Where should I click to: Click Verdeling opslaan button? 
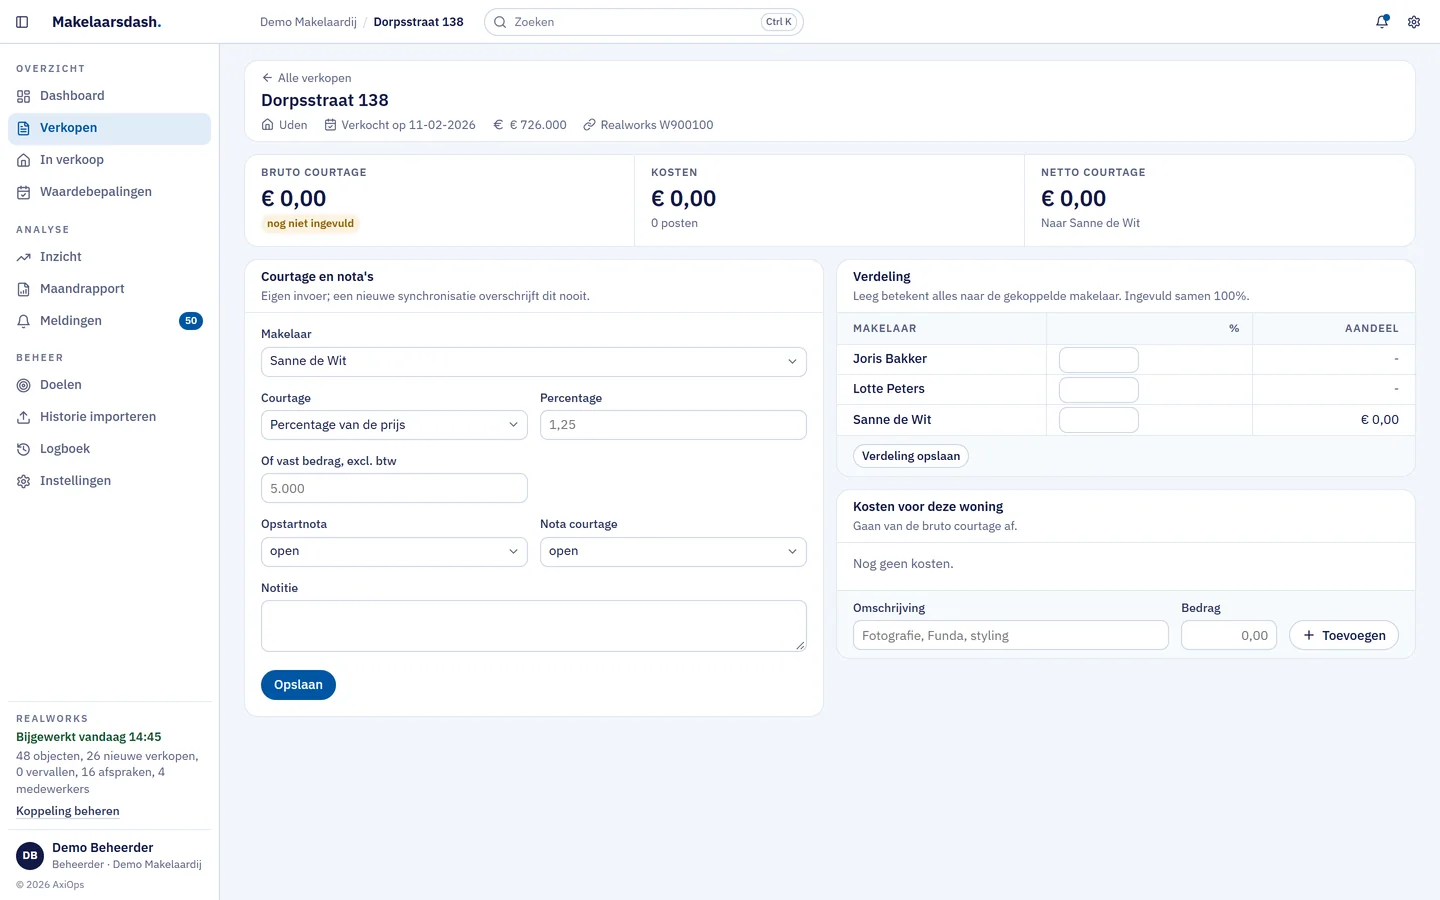pos(911,456)
